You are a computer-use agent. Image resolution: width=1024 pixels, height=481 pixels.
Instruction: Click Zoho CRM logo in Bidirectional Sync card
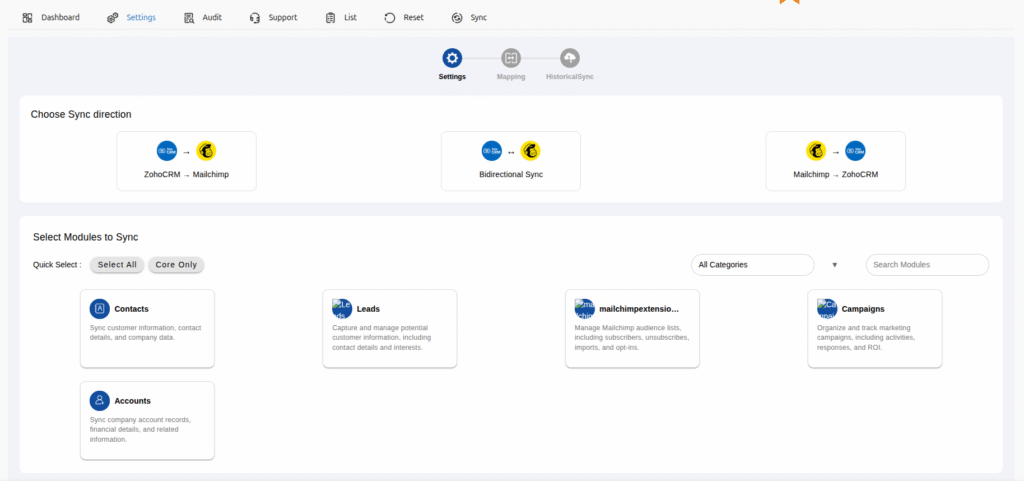[492, 151]
